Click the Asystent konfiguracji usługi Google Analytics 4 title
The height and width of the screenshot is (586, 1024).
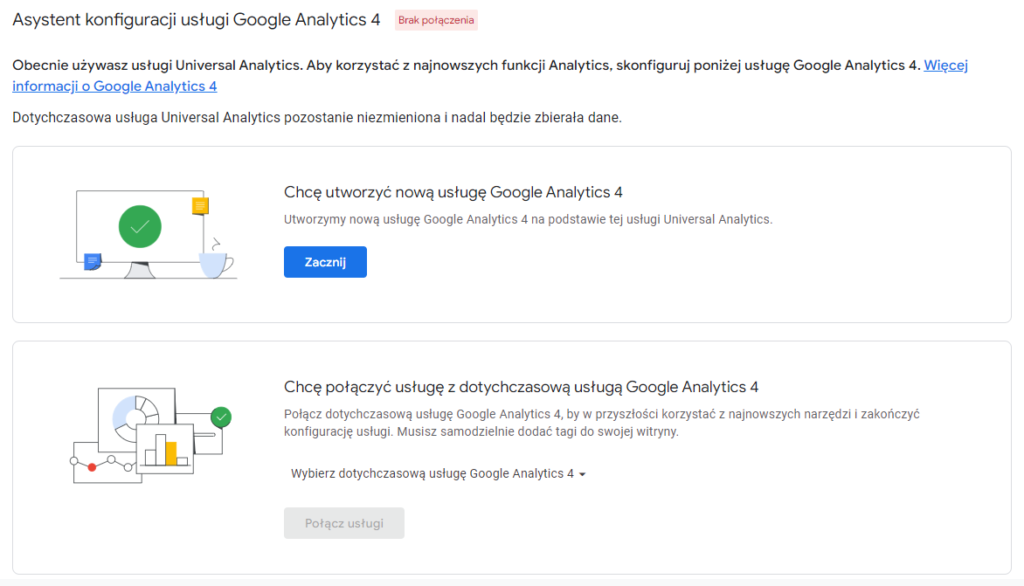(x=196, y=20)
